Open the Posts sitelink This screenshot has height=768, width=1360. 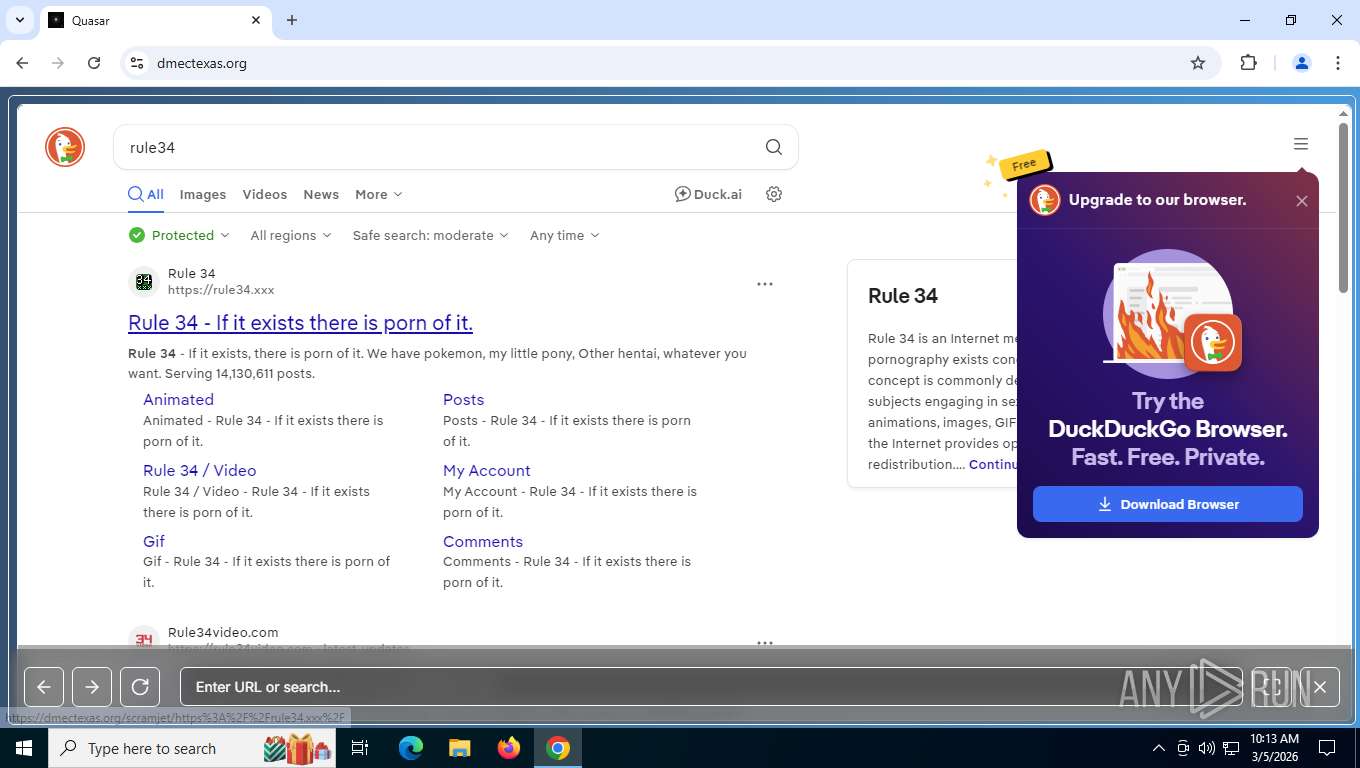(463, 399)
